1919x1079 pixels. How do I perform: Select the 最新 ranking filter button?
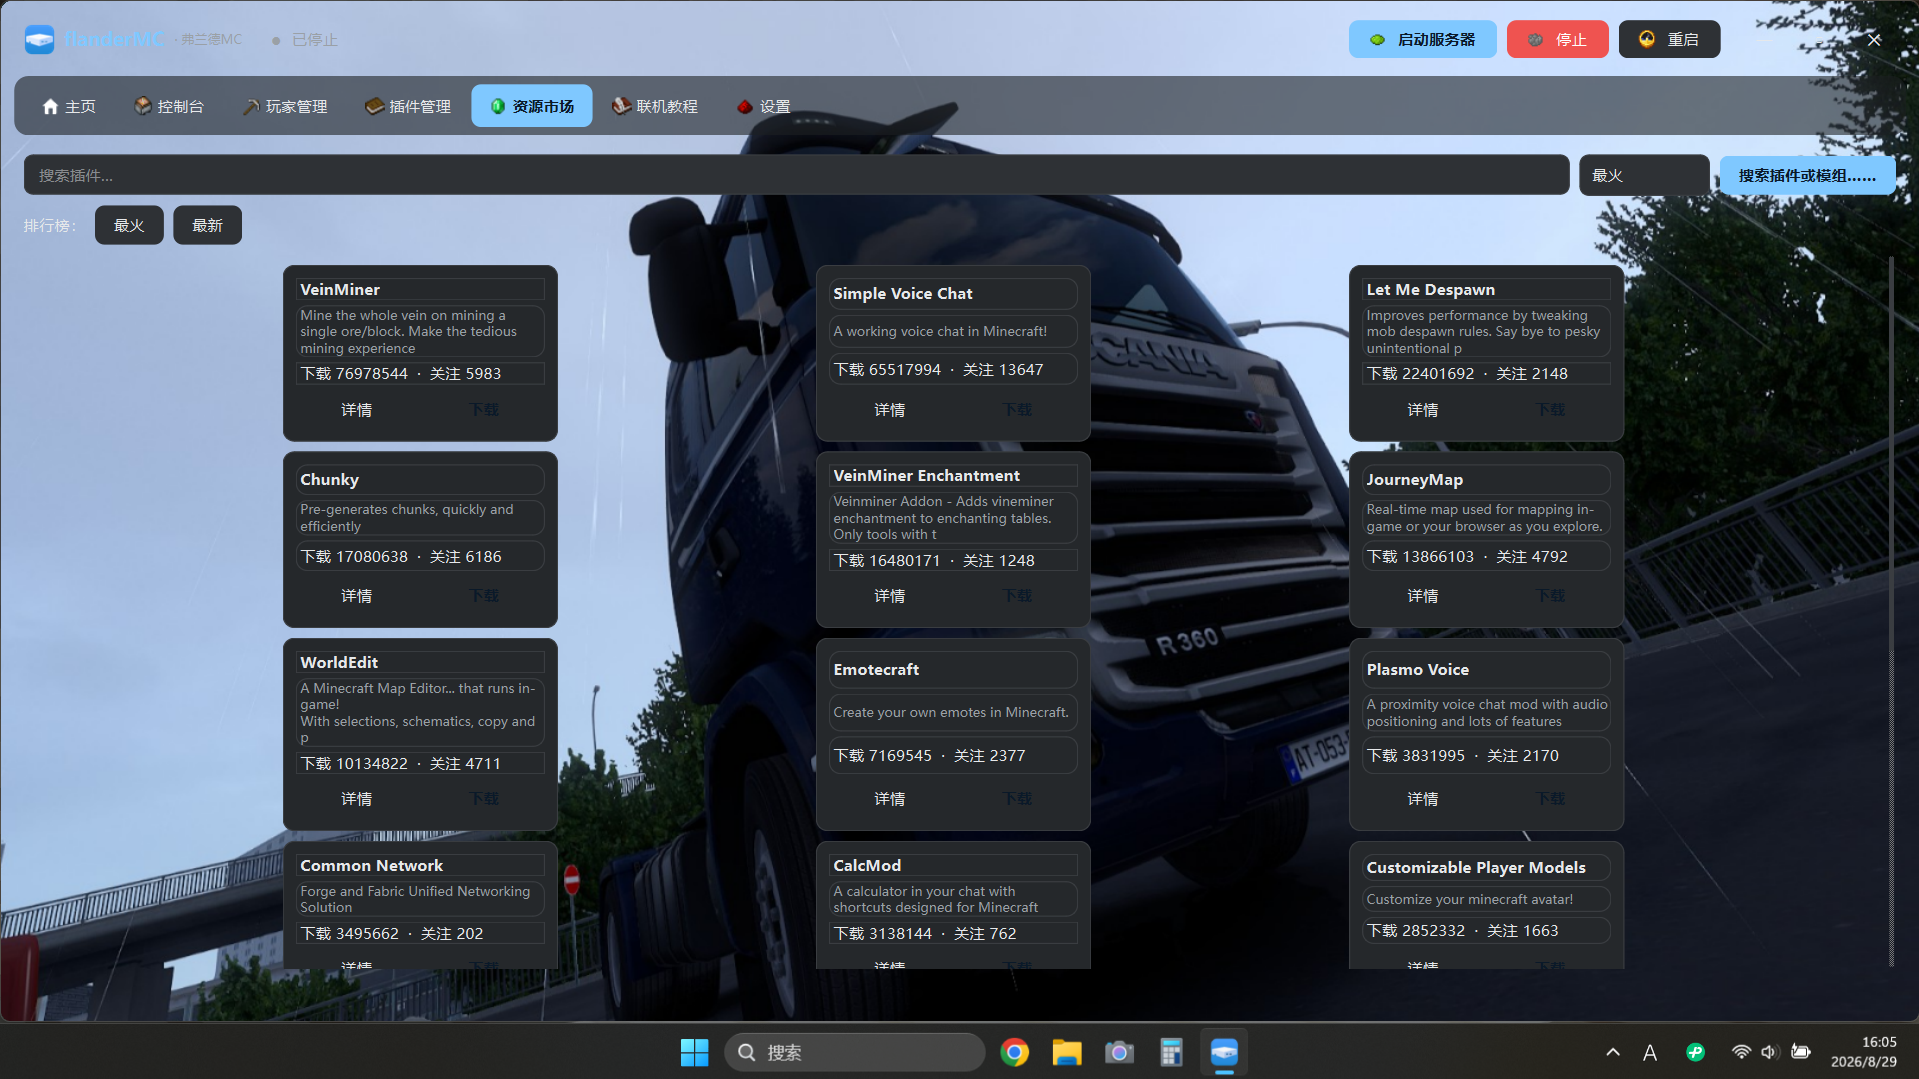click(207, 225)
